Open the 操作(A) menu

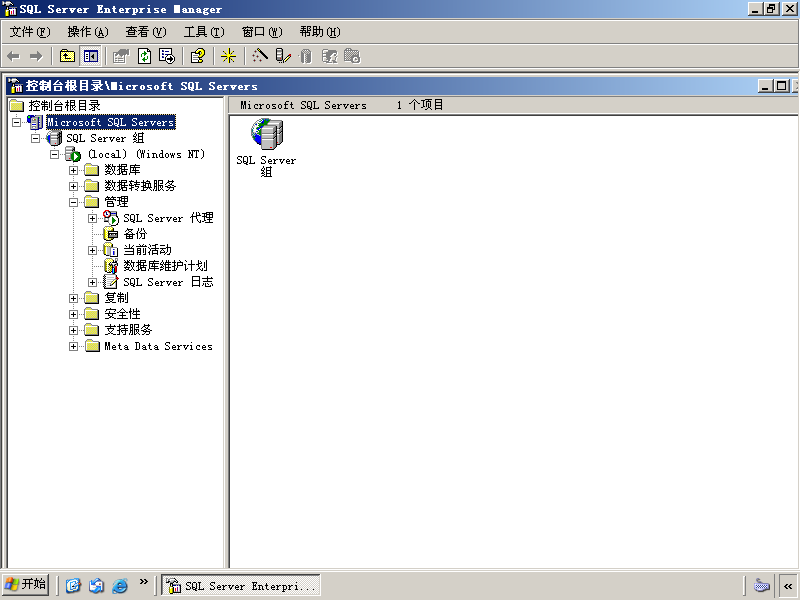[88, 32]
